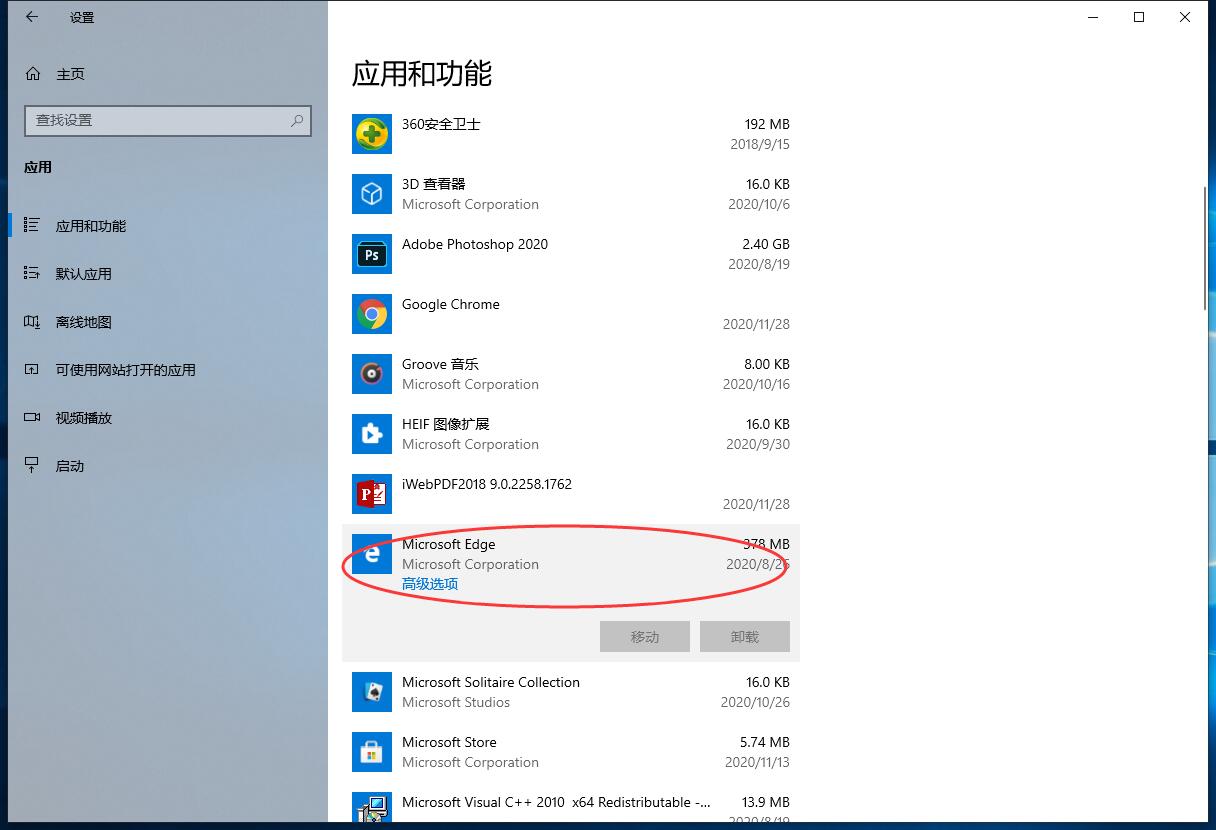The height and width of the screenshot is (830, 1216).
Task: Click the iWebPDF2018 icon
Action: click(372, 494)
